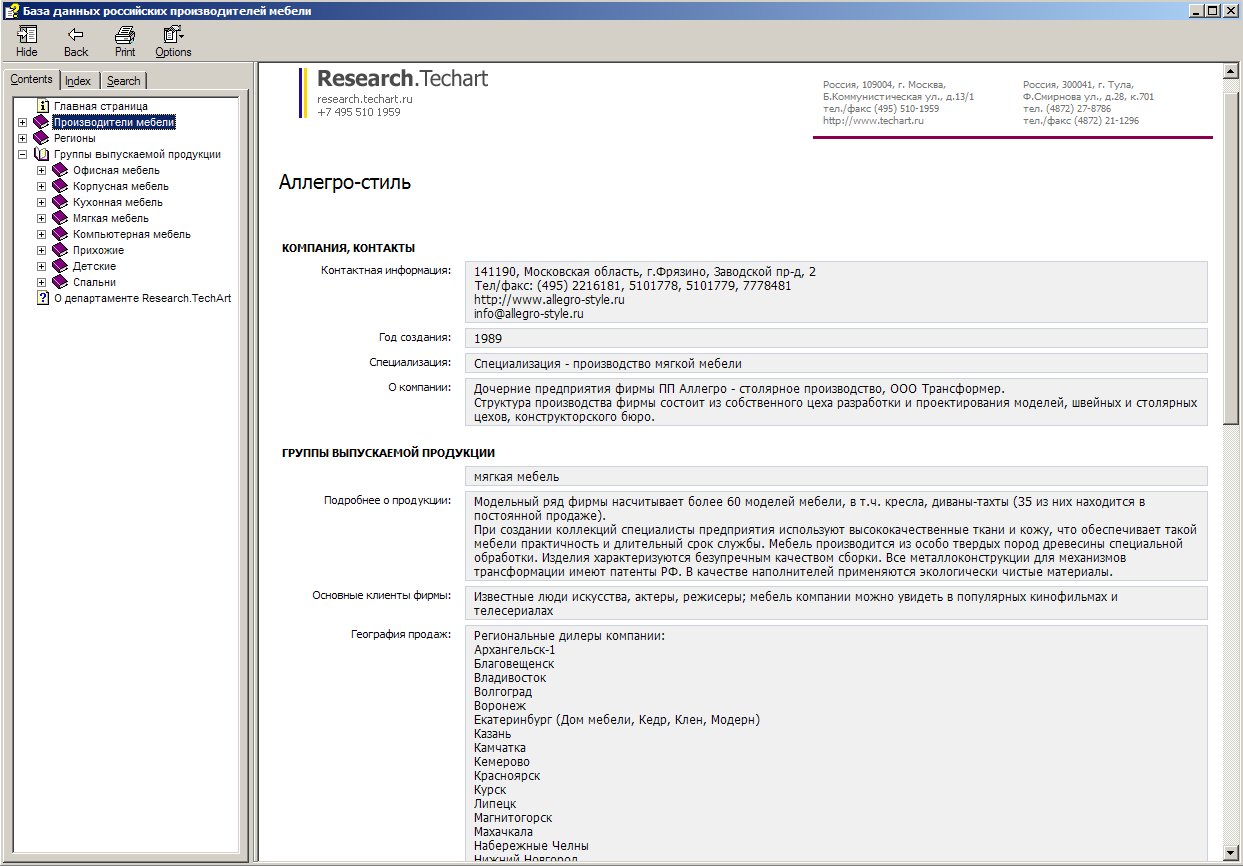
Task: Click the Аллегро-стиль page heading
Action: click(345, 183)
